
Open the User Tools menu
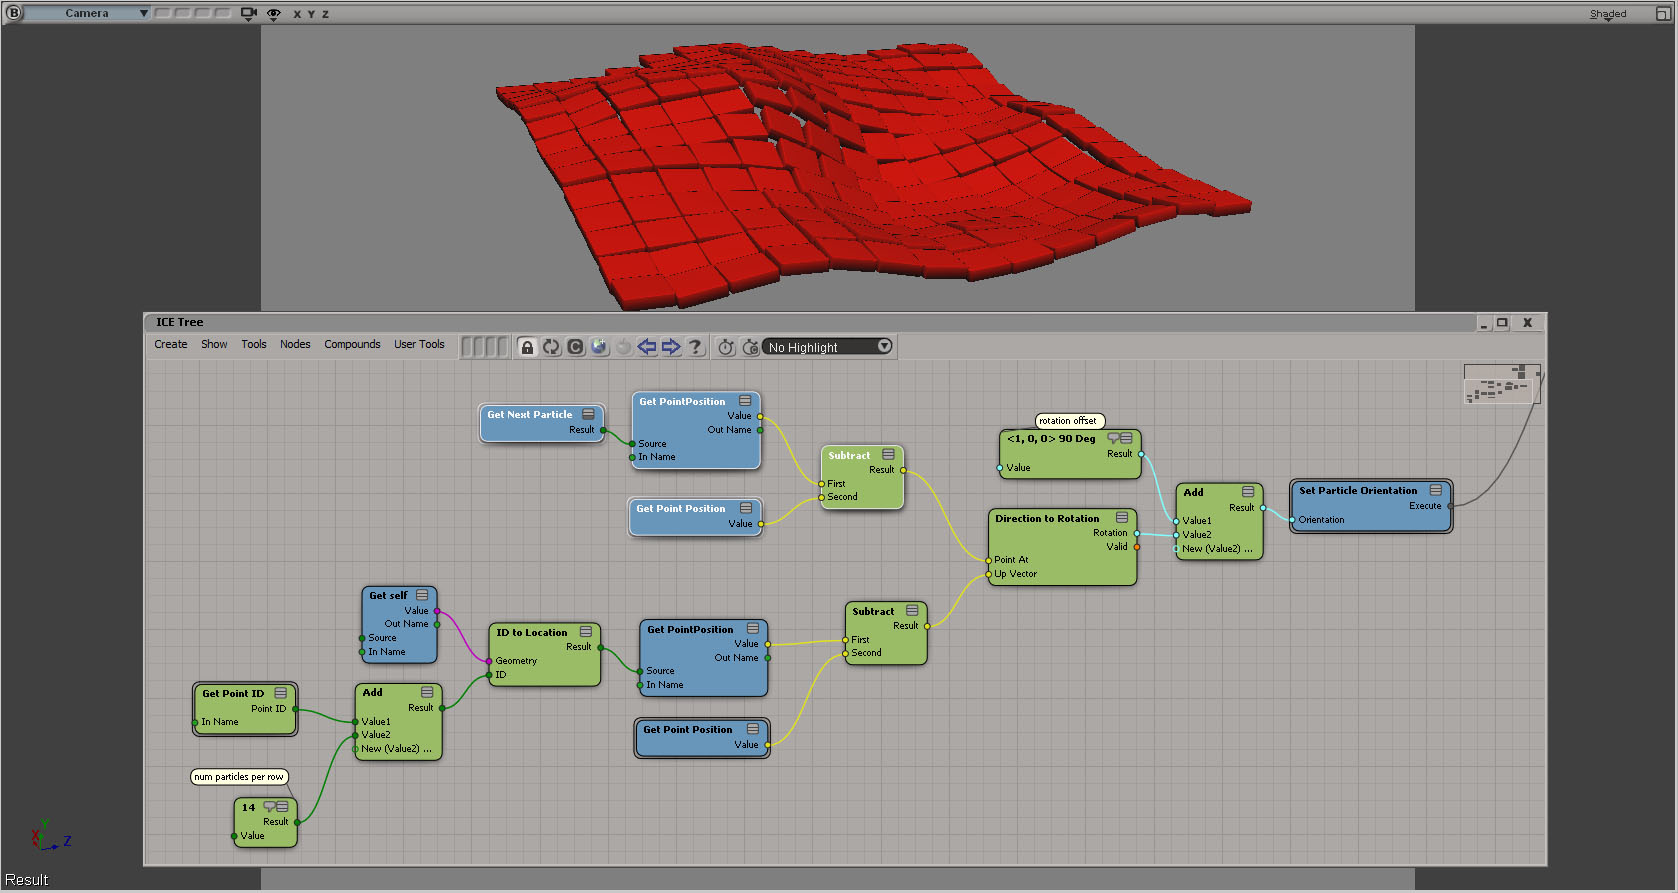point(419,344)
